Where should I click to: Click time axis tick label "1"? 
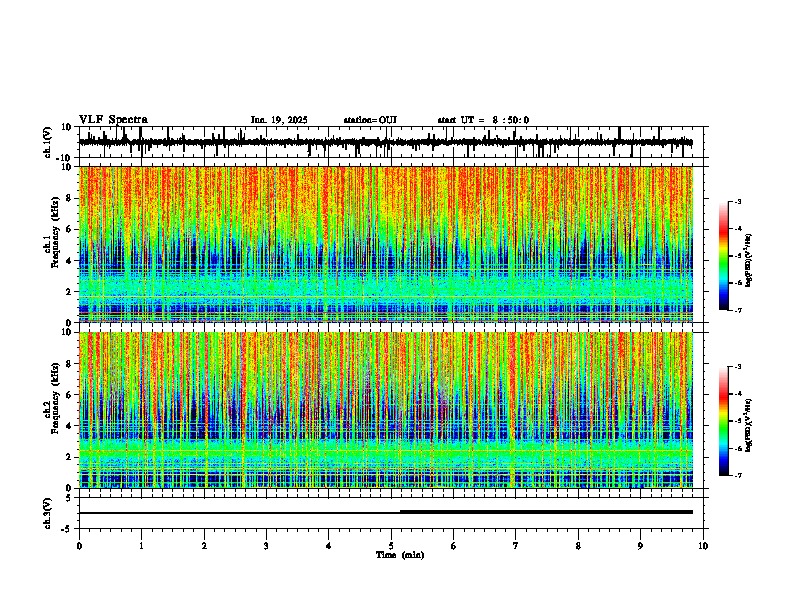pos(141,546)
